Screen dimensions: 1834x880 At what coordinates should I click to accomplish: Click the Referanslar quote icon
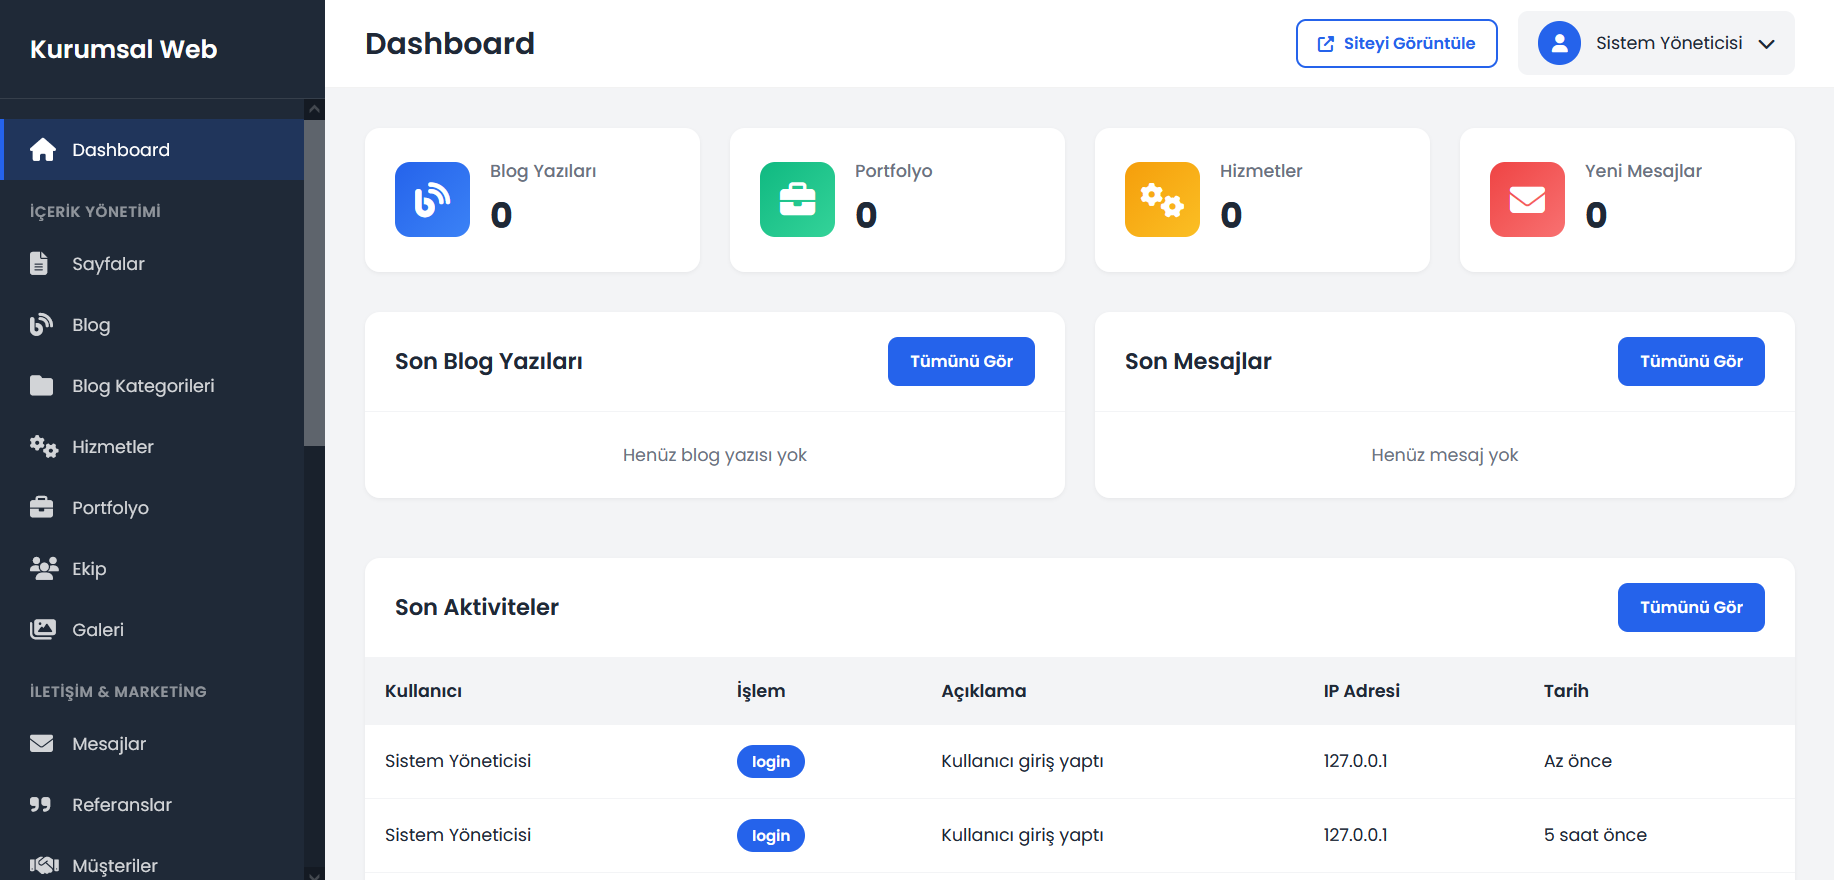41,805
